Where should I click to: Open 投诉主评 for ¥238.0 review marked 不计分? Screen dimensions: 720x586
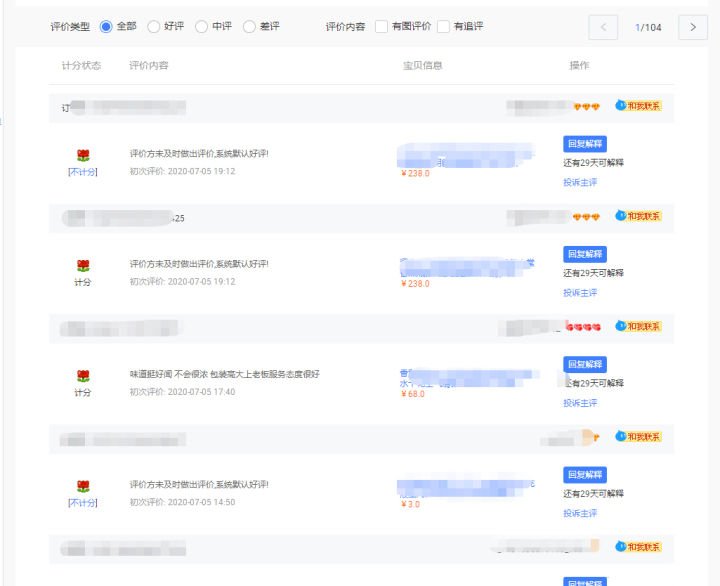click(580, 182)
